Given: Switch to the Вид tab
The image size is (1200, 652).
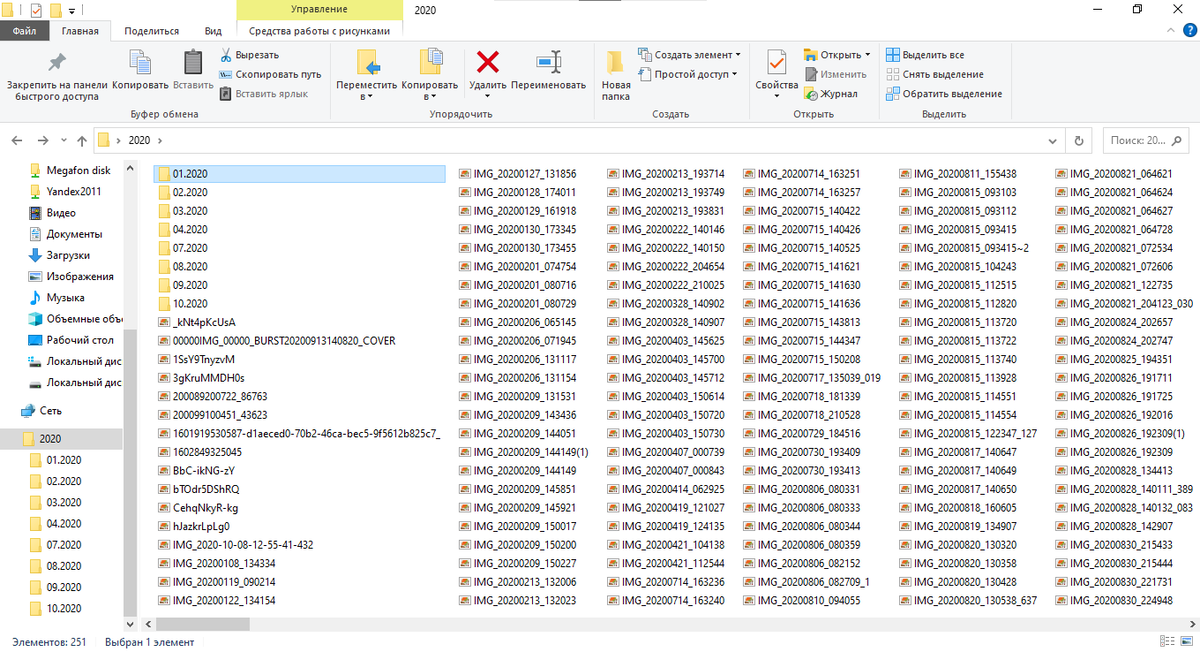Looking at the screenshot, I should pyautogui.click(x=213, y=31).
